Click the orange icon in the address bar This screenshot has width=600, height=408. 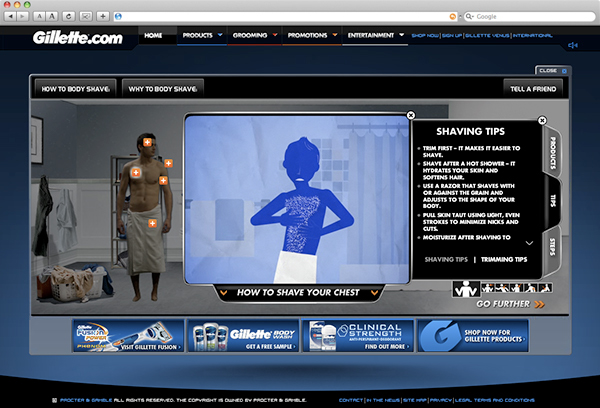(x=453, y=16)
